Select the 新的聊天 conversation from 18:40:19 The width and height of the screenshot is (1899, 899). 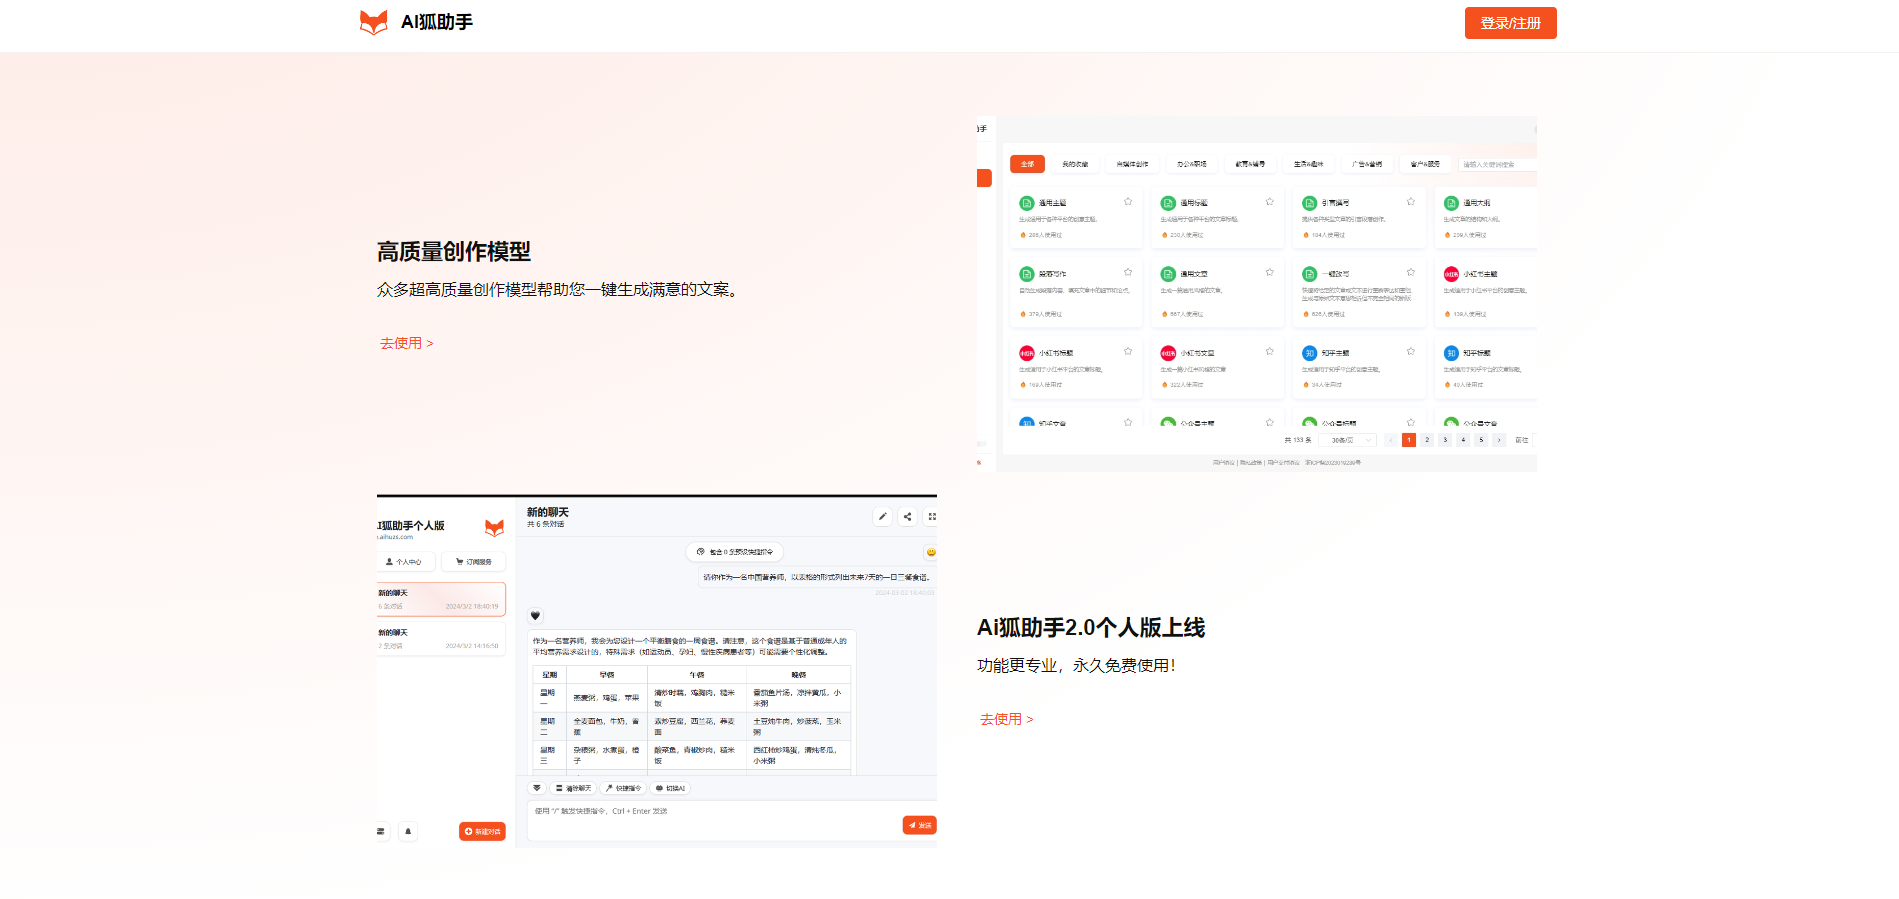point(441,599)
